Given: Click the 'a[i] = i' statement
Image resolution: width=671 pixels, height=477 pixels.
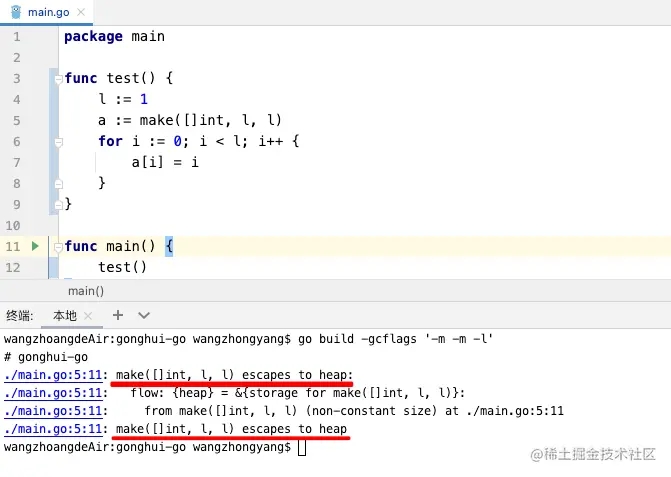Looking at the screenshot, I should [x=165, y=162].
